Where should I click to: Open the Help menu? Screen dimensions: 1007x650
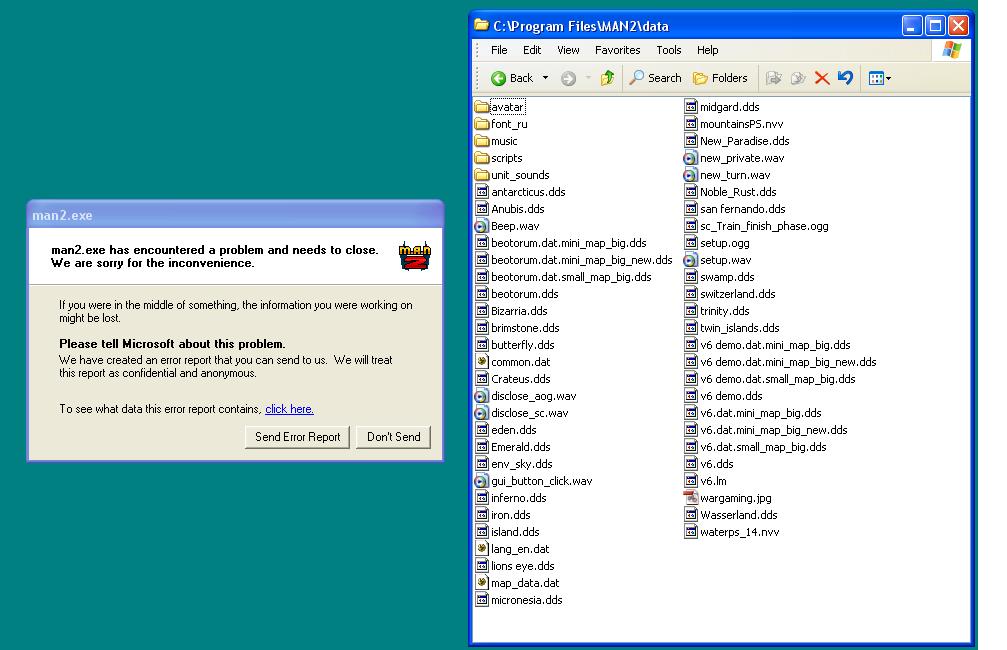[x=708, y=50]
